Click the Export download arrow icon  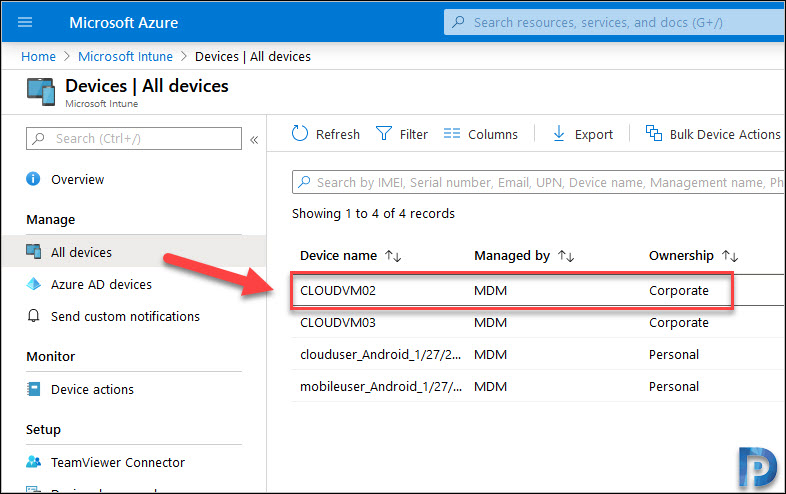click(x=559, y=133)
